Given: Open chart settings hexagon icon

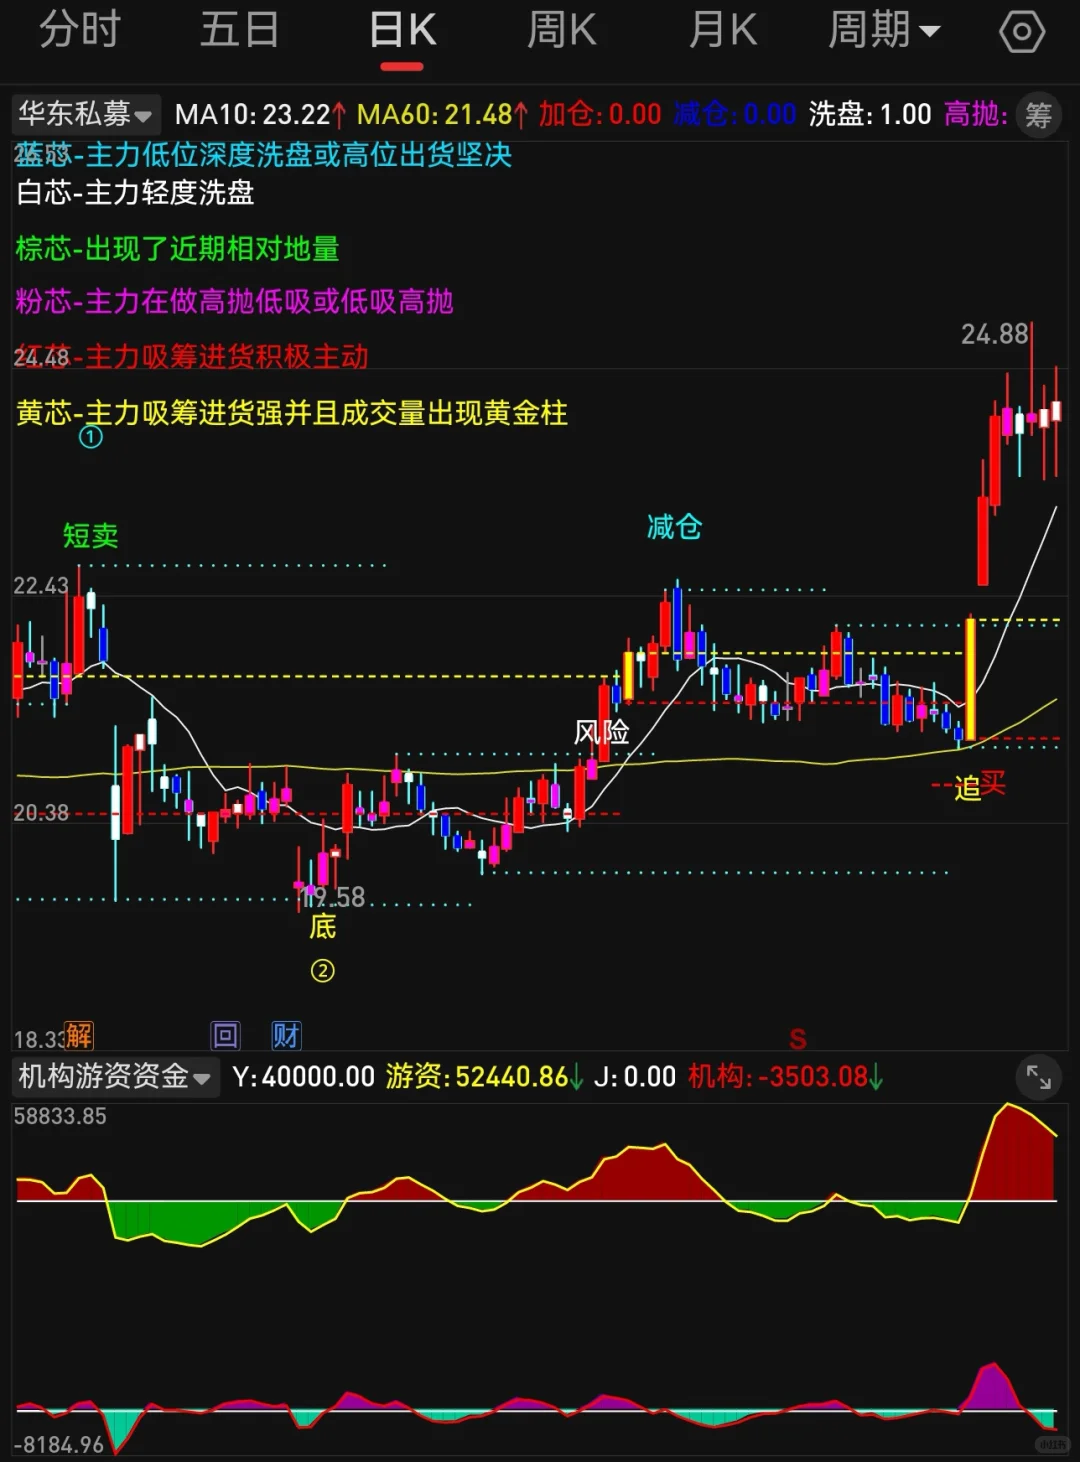Looking at the screenshot, I should [x=1022, y=32].
